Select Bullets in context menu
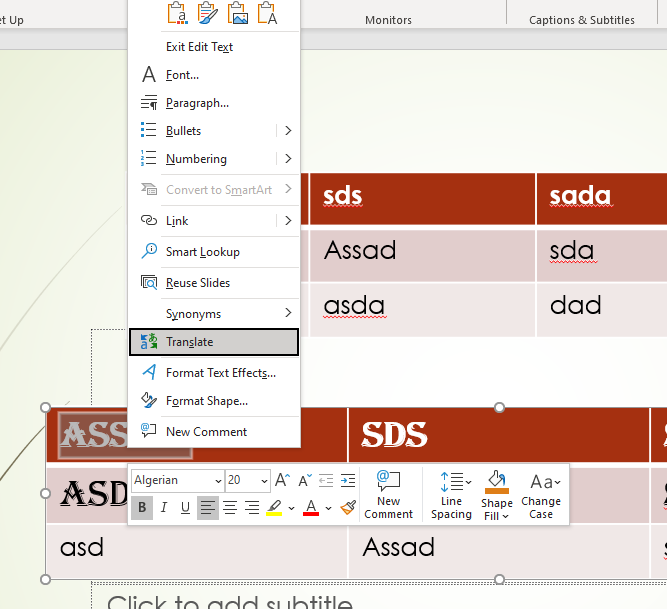The image size is (667, 609). coord(202,131)
